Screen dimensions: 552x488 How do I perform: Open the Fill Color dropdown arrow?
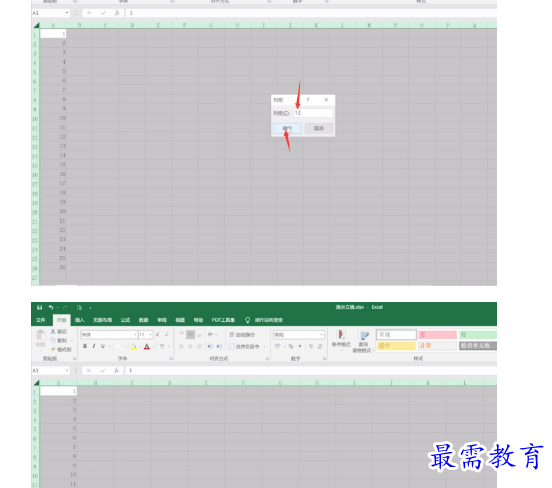point(140,347)
